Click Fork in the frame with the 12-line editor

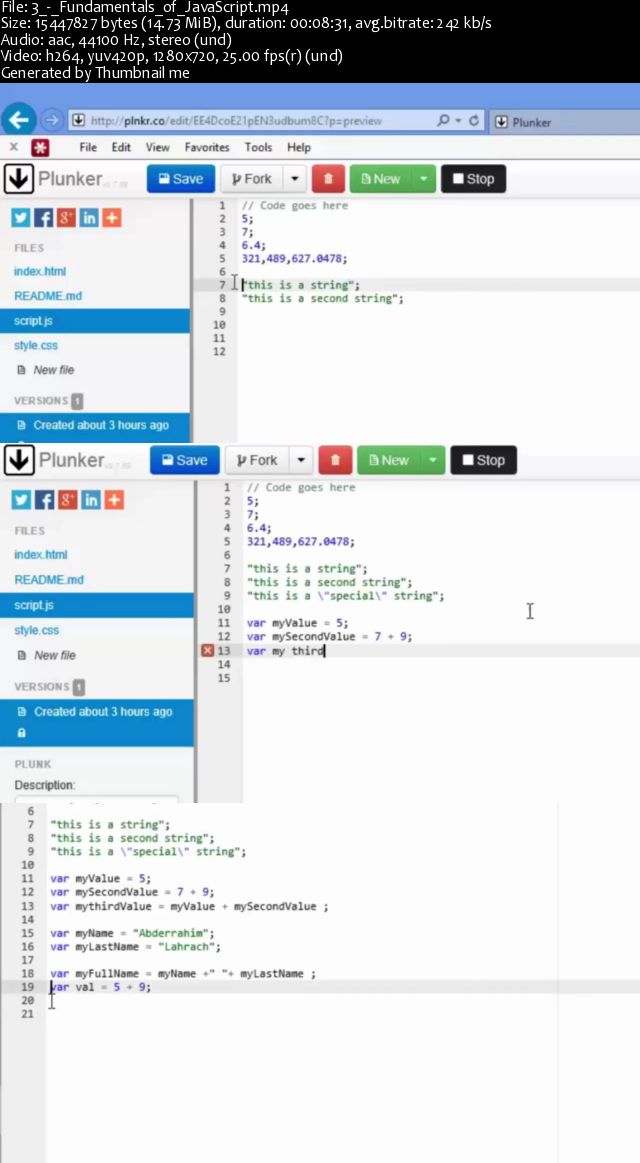[x=252, y=179]
